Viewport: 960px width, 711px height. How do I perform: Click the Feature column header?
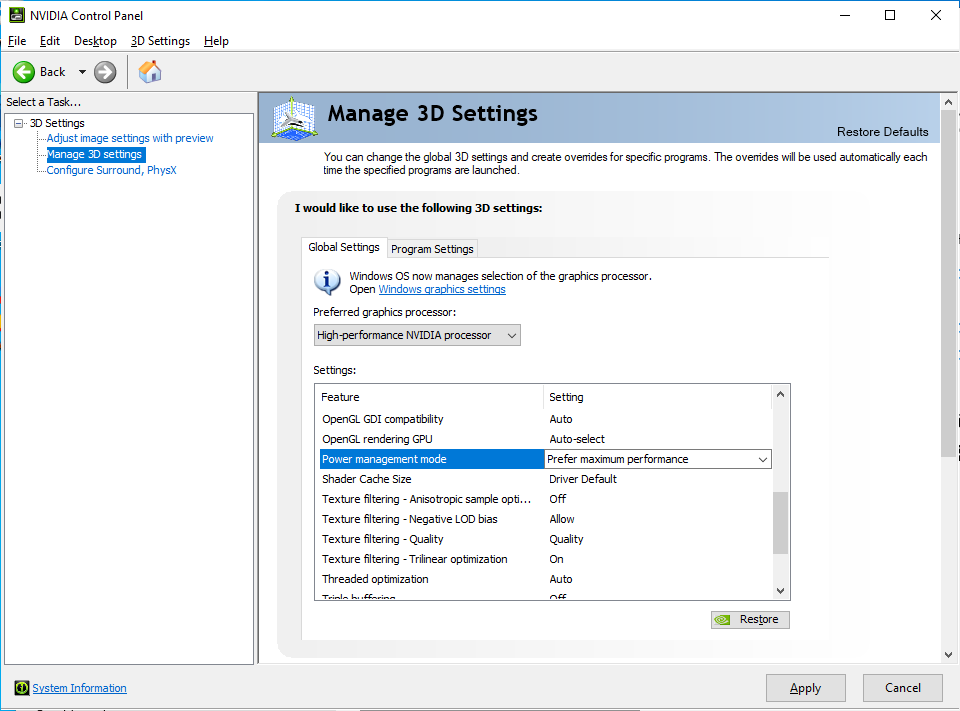pos(429,397)
